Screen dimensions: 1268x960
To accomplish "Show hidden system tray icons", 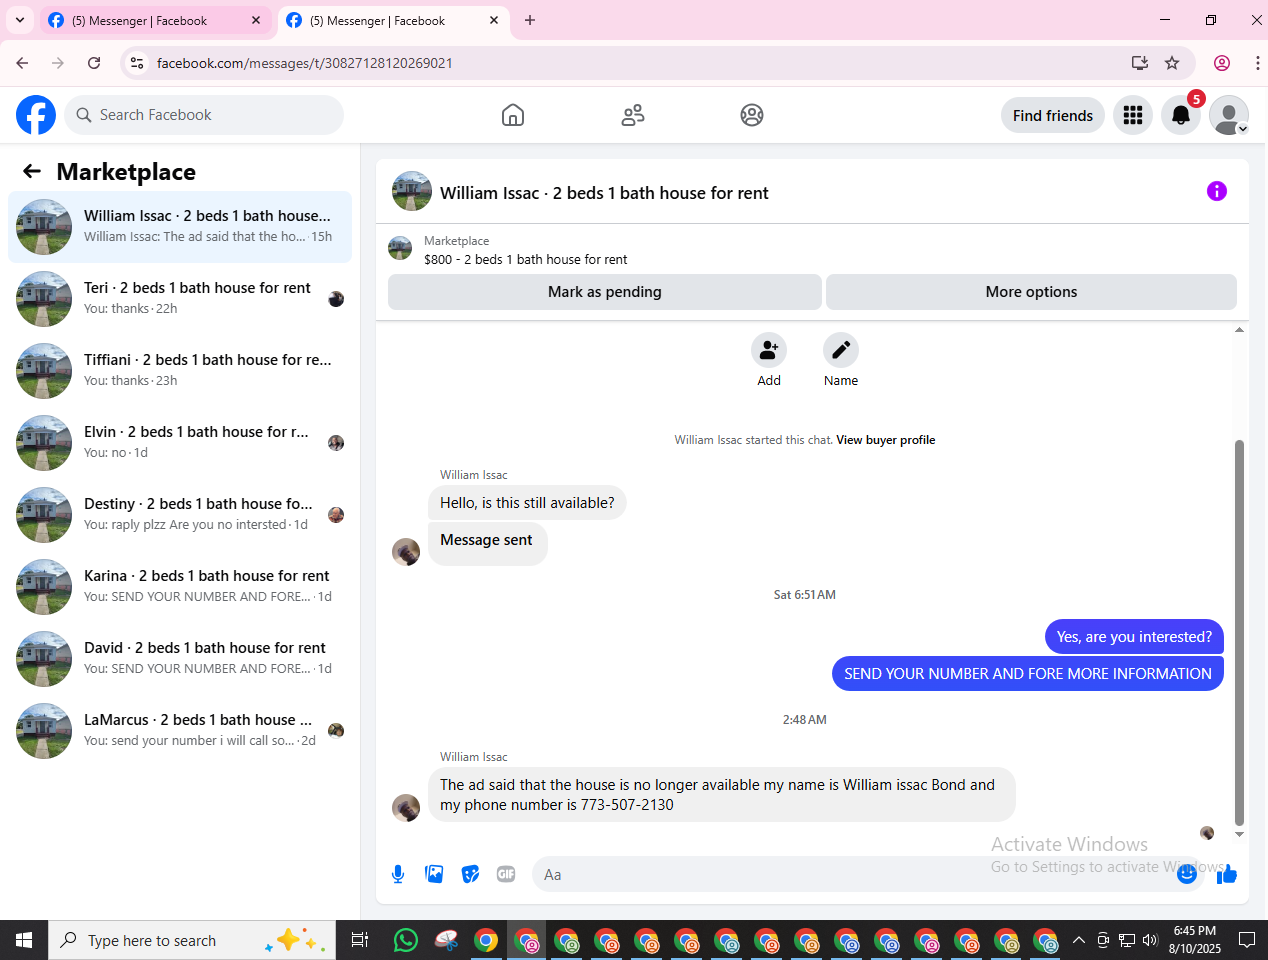I will click(1079, 940).
